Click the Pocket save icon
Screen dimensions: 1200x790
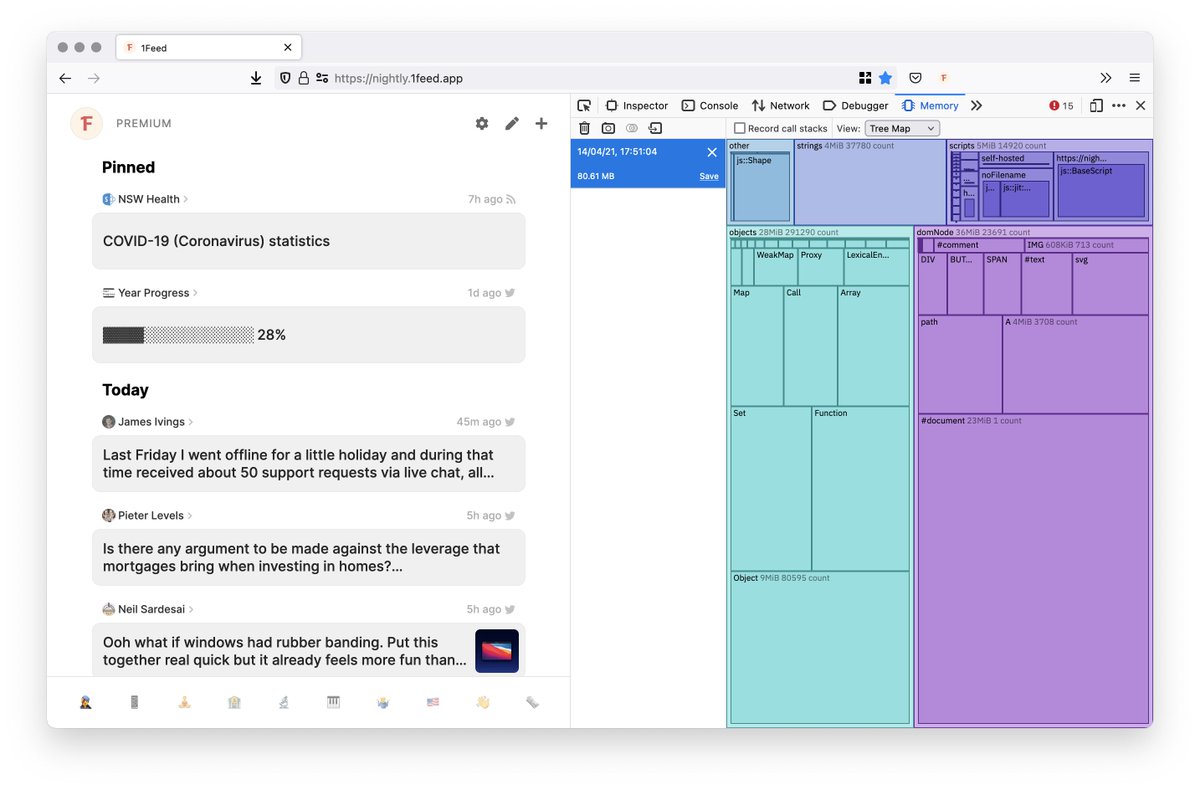pos(915,78)
